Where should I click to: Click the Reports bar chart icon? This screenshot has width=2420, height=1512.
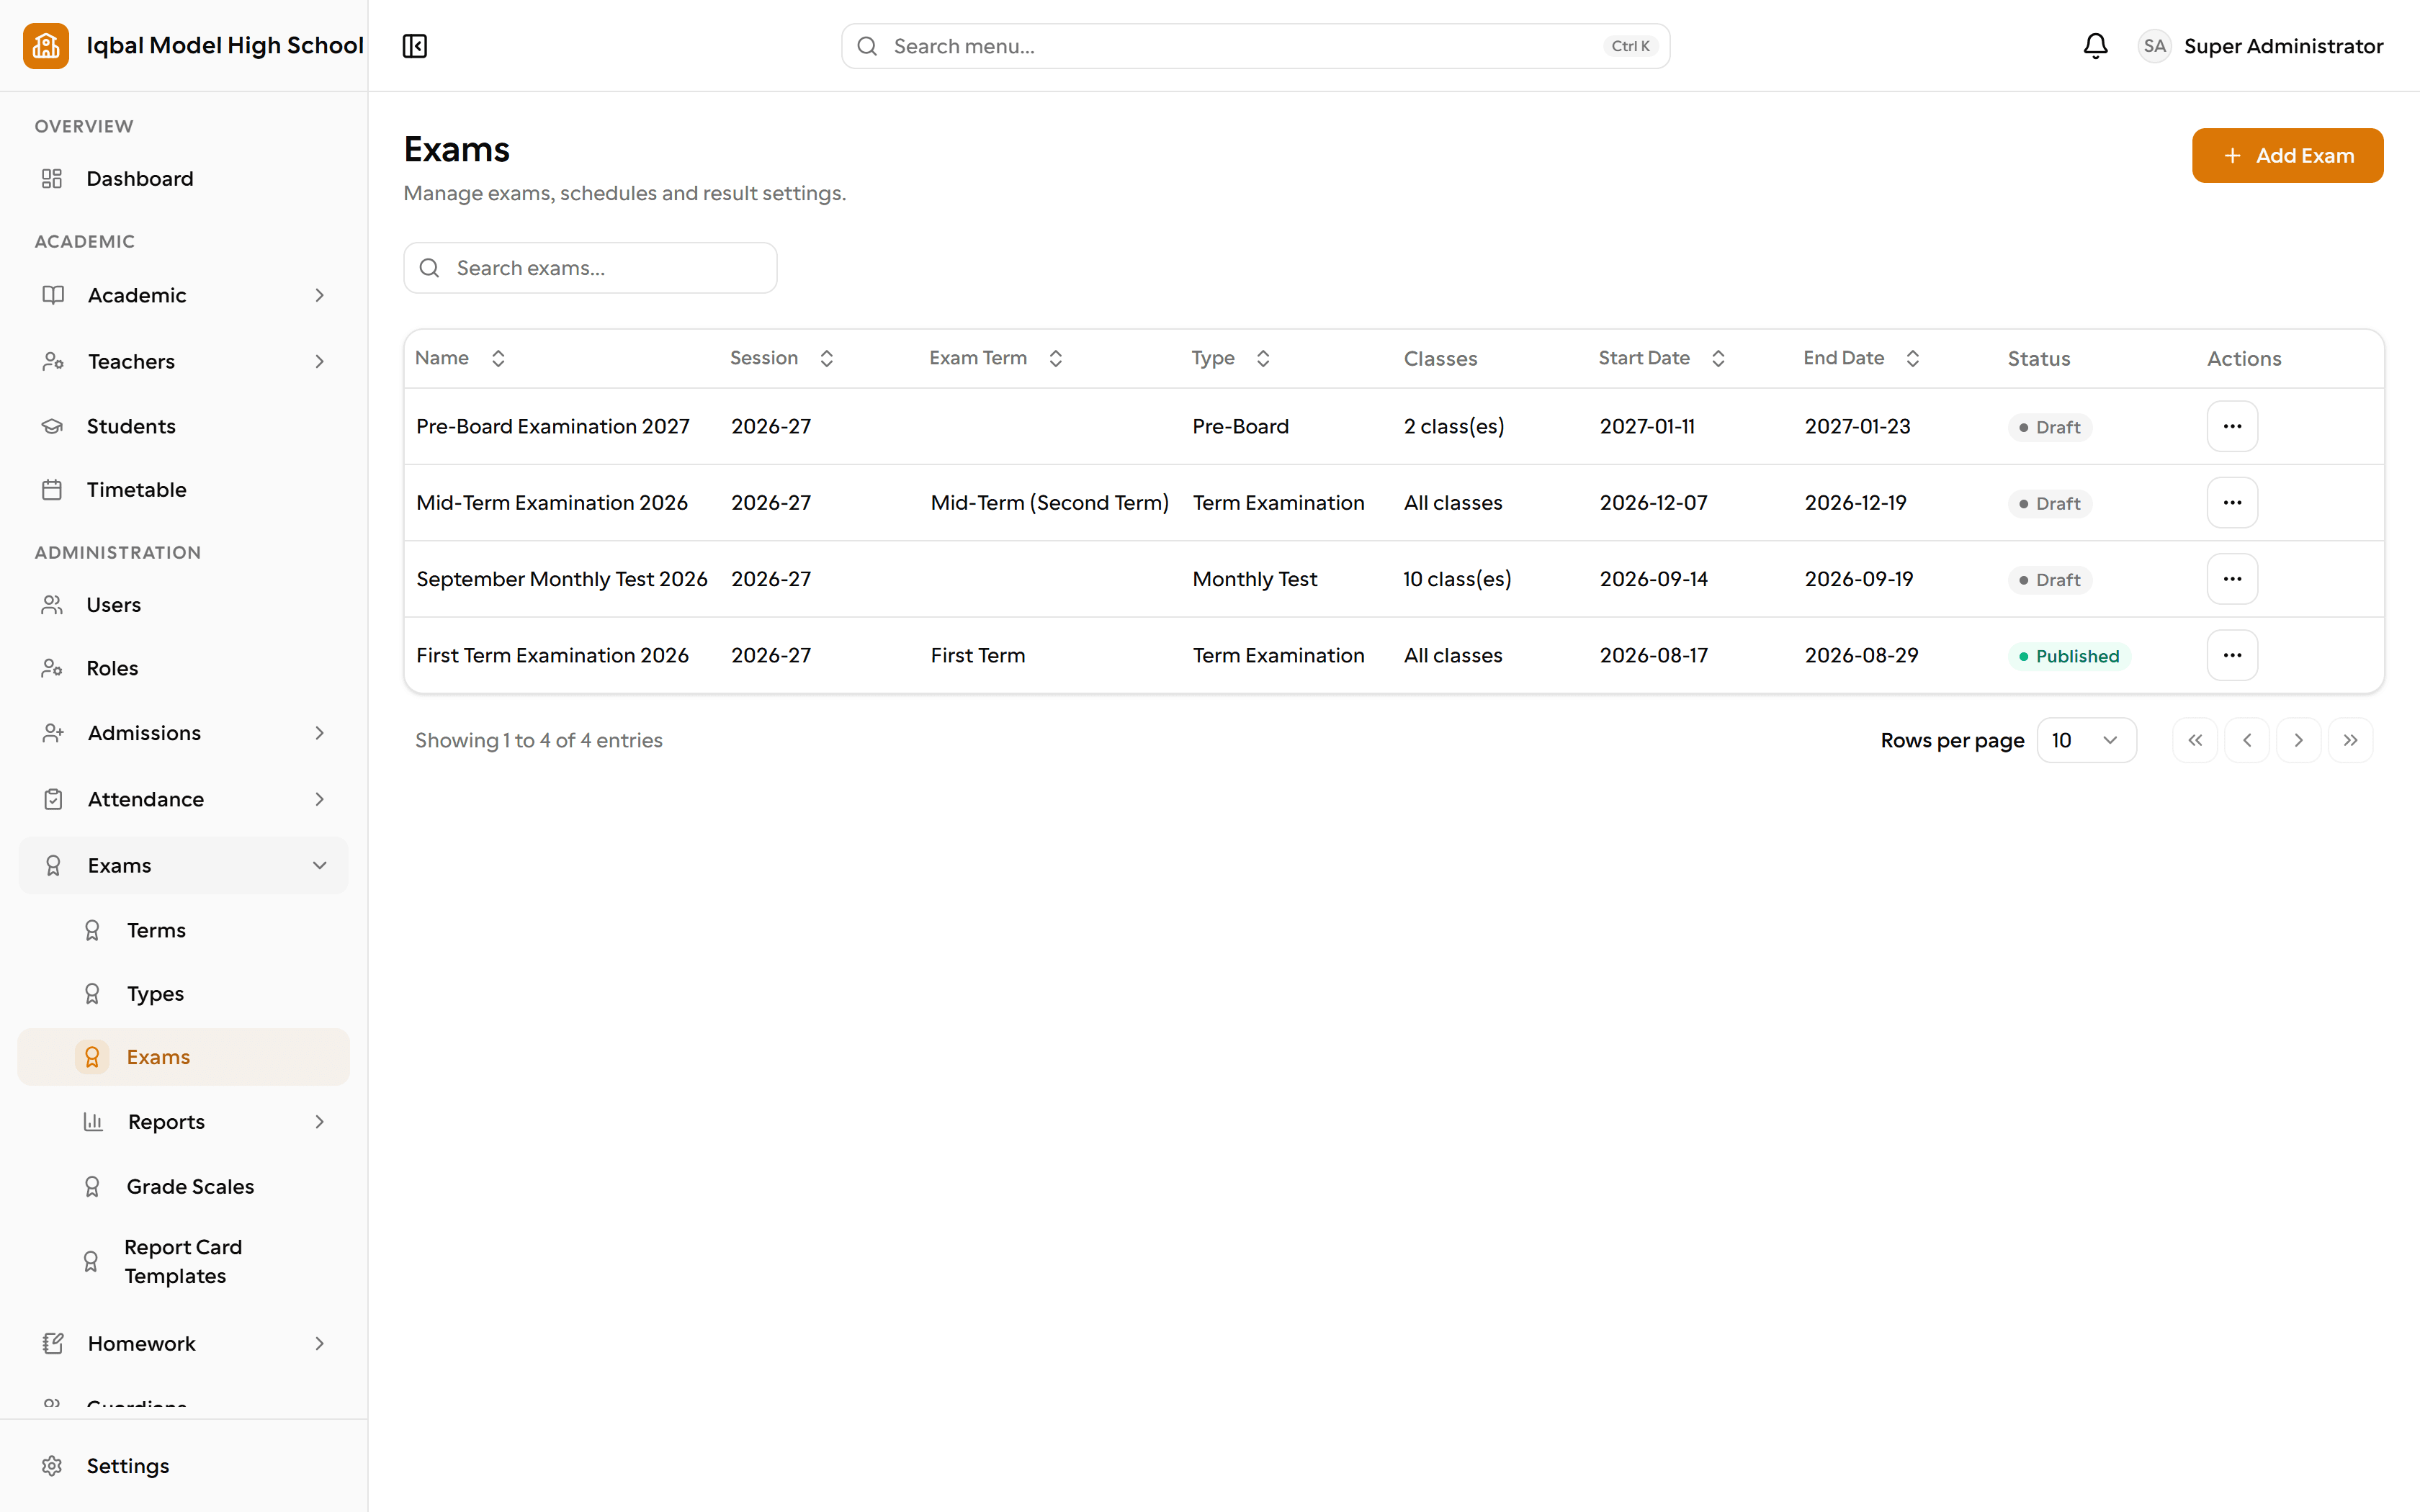pos(93,1122)
